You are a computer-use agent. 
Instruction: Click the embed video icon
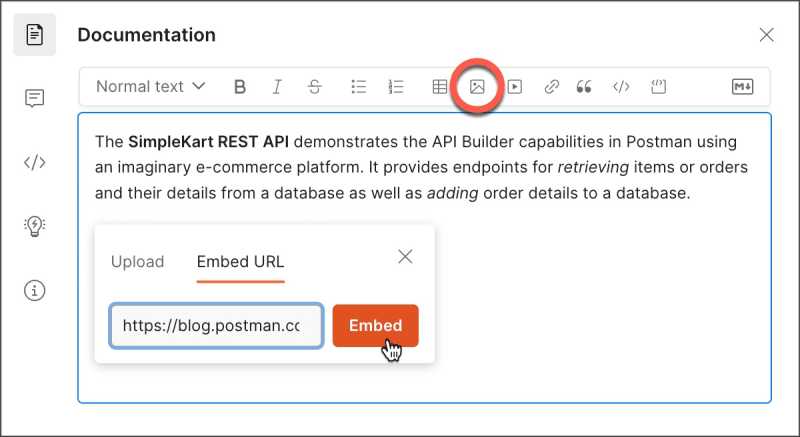click(x=514, y=87)
